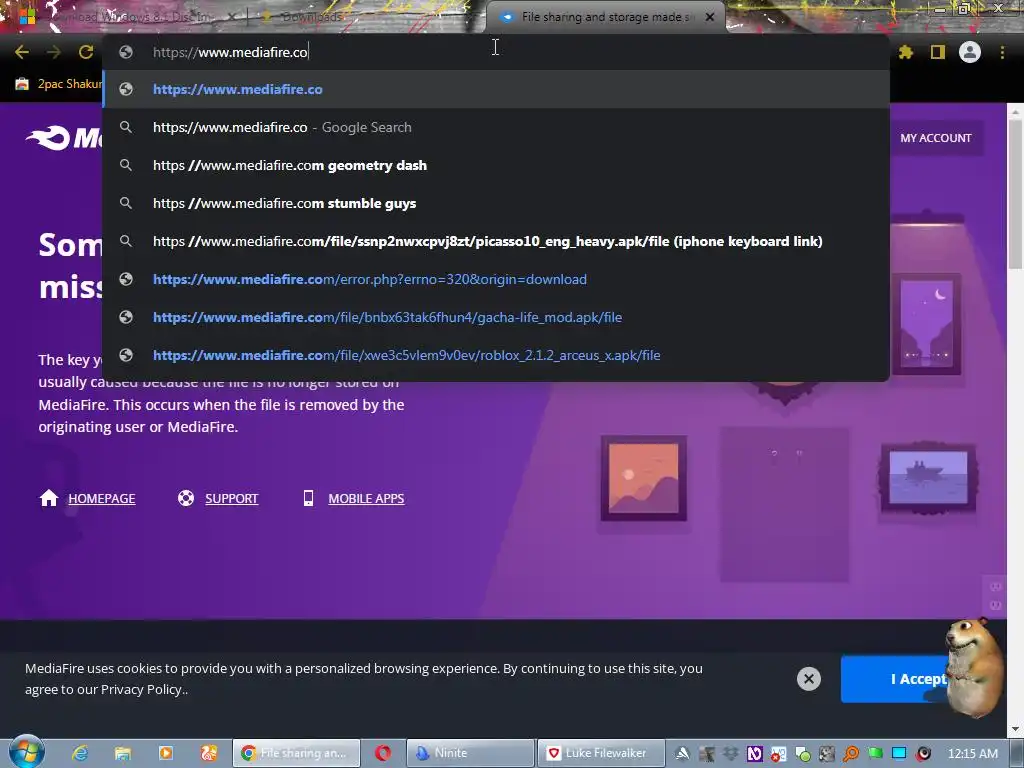Open Windows Explorer folder on taskbar

point(123,753)
